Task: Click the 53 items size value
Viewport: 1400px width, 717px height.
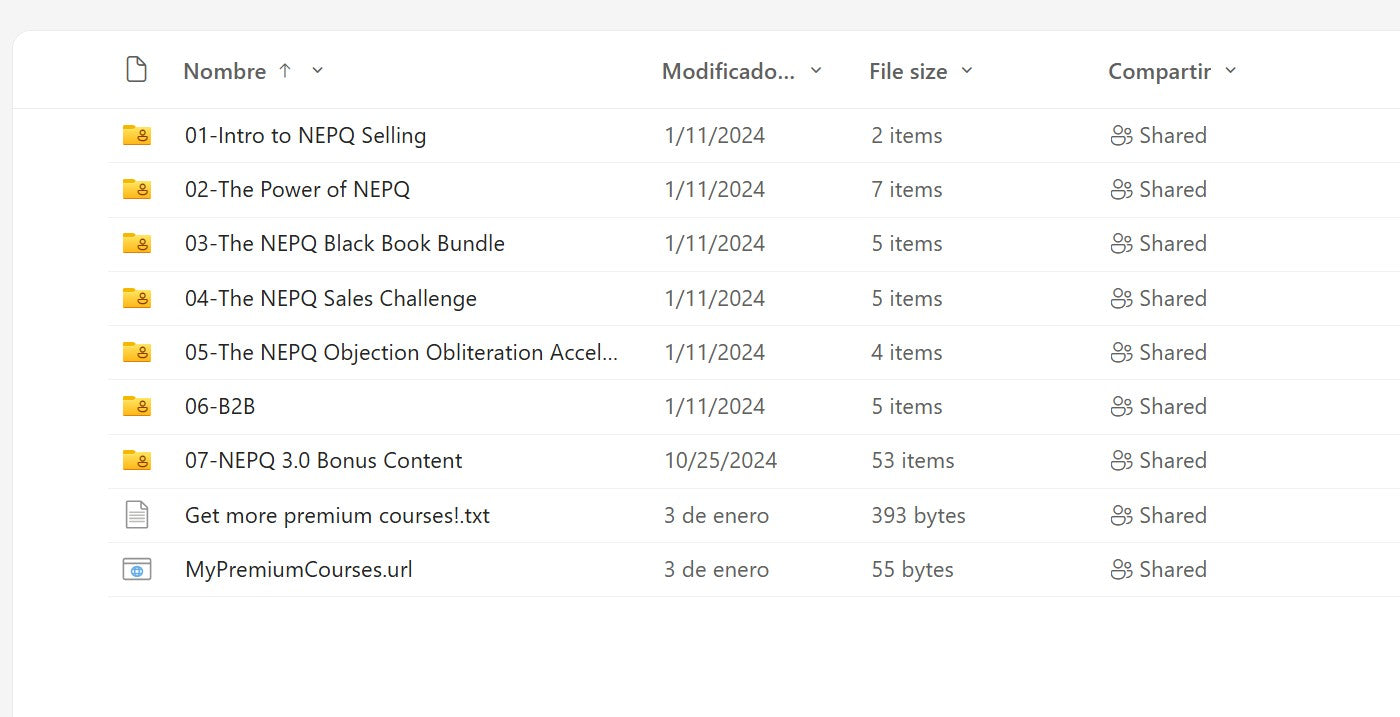Action: [x=913, y=460]
